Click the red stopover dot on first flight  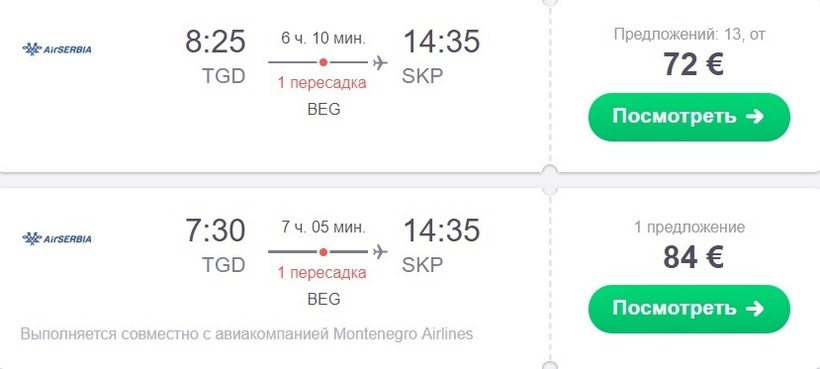point(323,62)
